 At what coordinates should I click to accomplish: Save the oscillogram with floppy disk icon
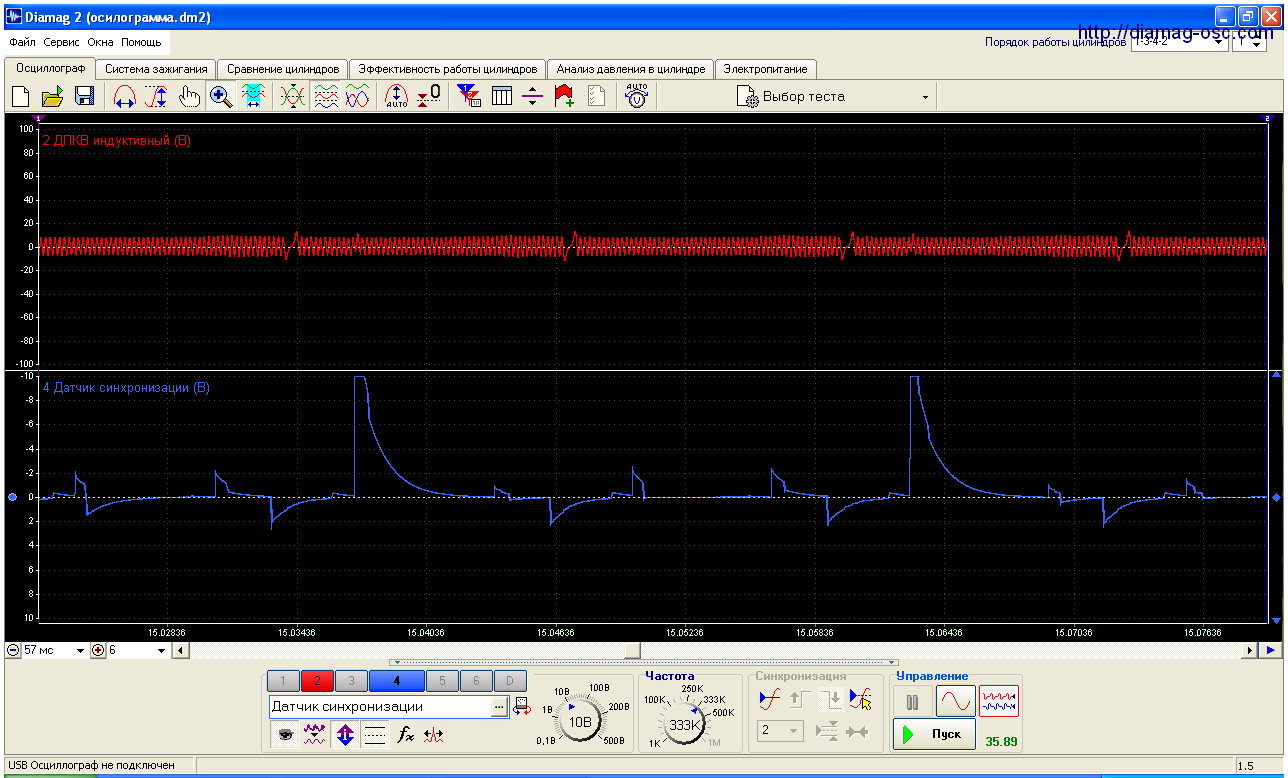pyautogui.click(x=84, y=97)
